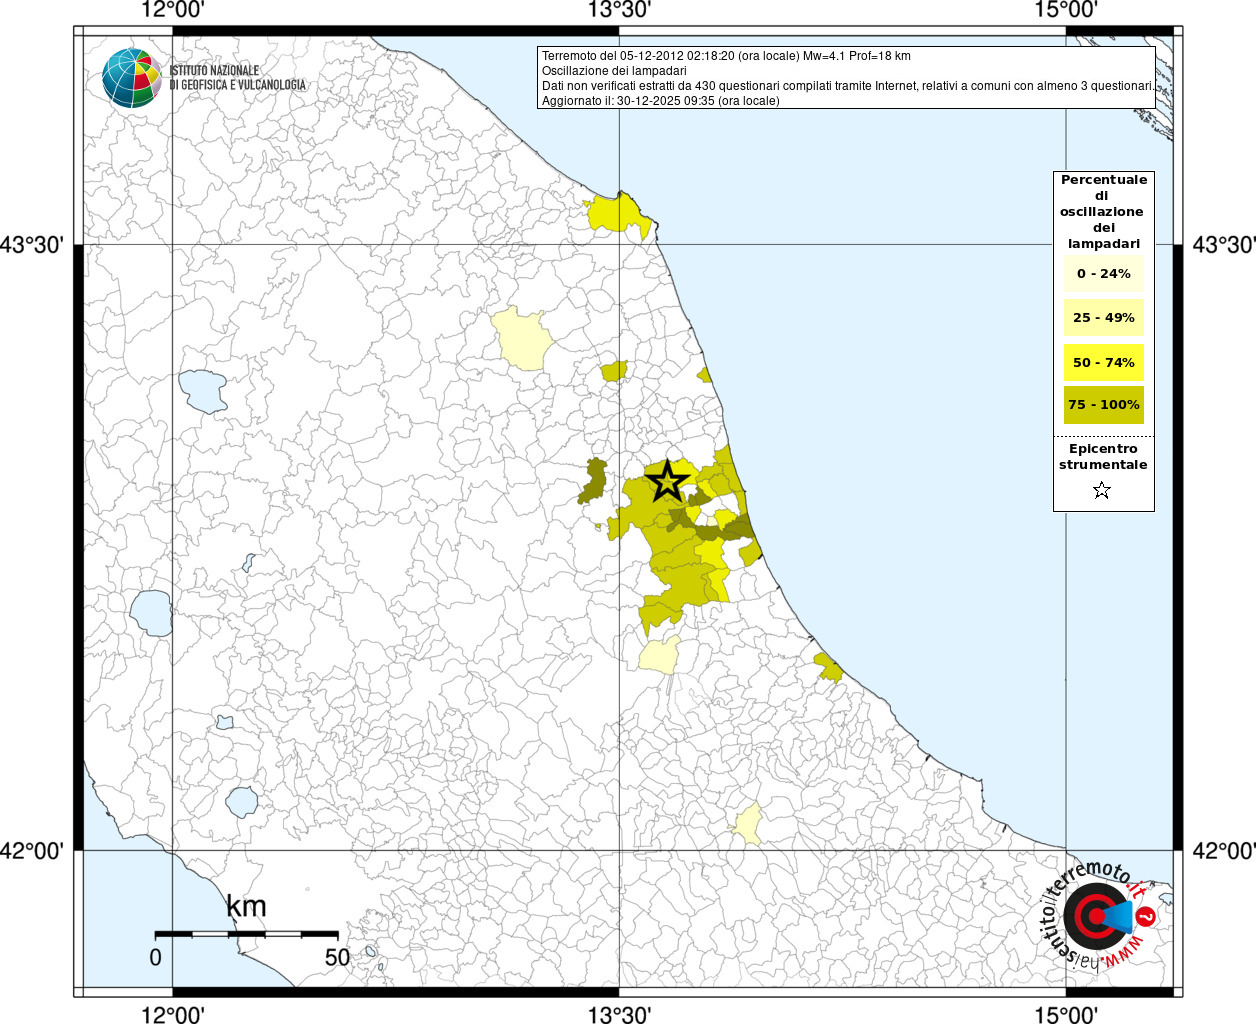Click the 'Epicentro strumentale' legend label
The height and width of the screenshot is (1024, 1256).
coord(1103,457)
